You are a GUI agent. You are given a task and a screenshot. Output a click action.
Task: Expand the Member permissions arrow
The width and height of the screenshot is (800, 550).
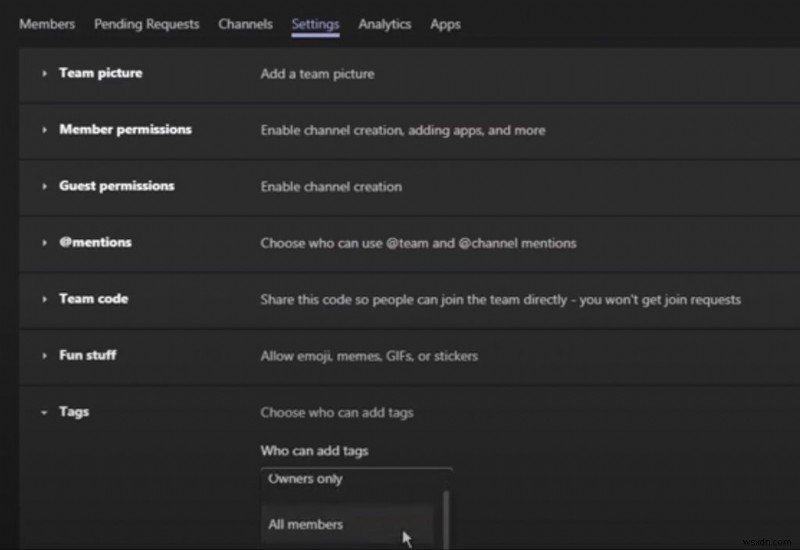tap(44, 130)
